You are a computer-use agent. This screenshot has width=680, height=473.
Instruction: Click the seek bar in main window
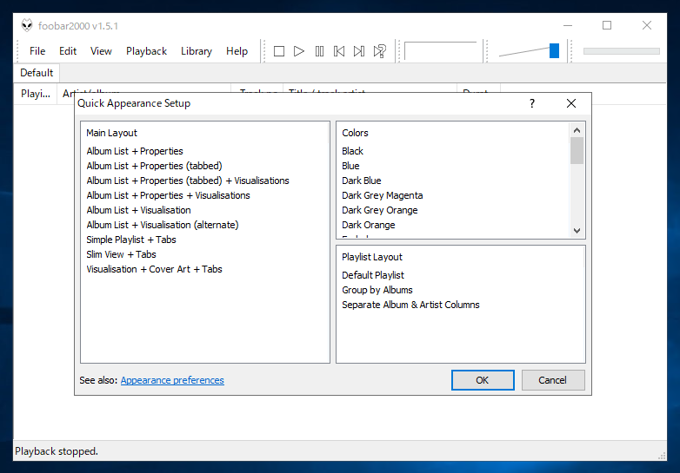point(621,51)
